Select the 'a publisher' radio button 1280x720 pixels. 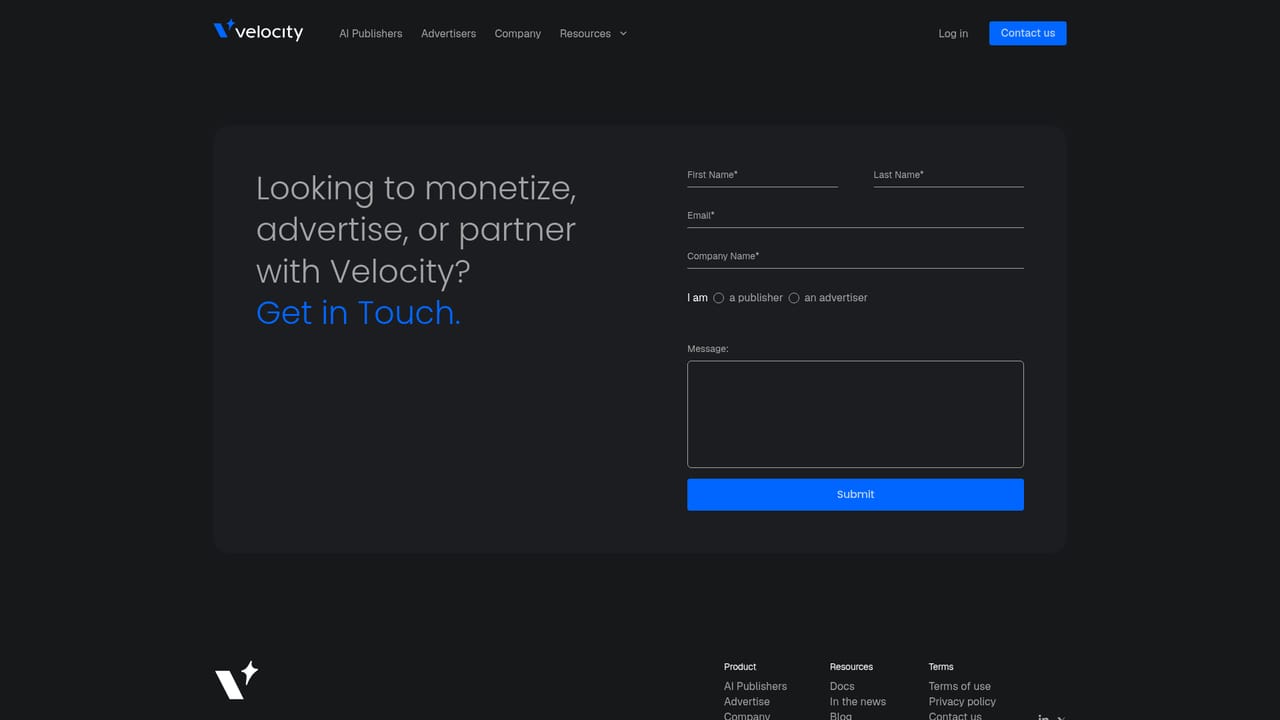(x=718, y=298)
